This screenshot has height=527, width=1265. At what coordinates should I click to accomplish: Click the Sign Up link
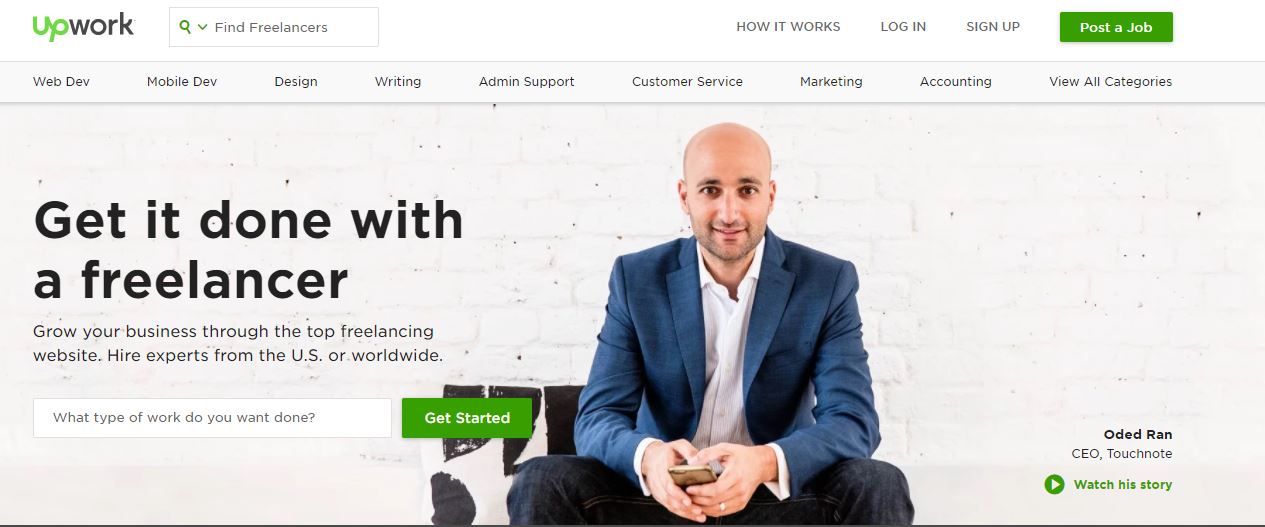coord(993,27)
